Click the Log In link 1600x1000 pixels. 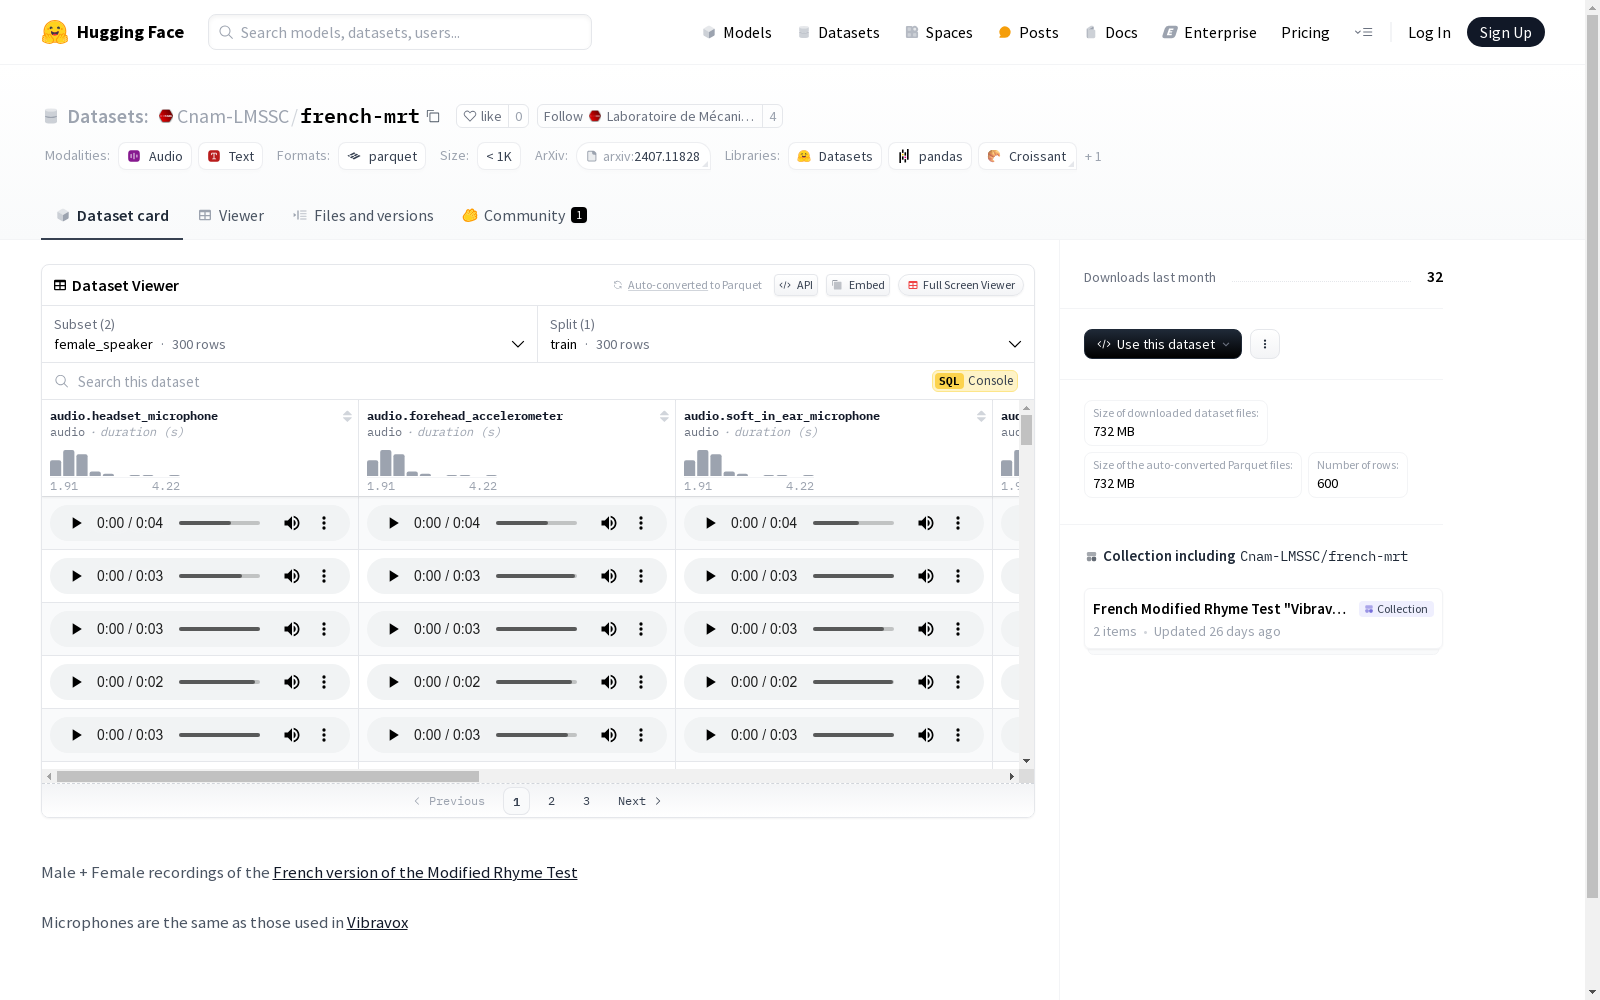point(1429,32)
